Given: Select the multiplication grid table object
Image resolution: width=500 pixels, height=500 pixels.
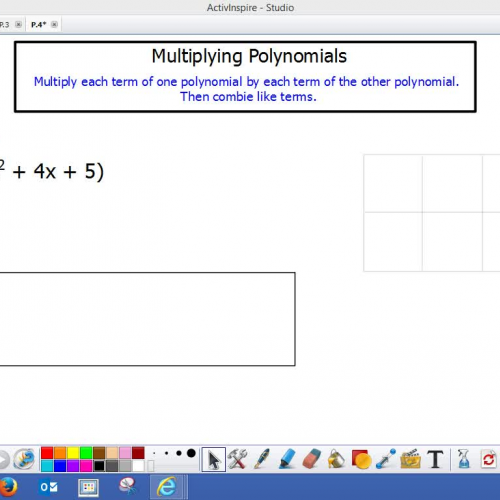Looking at the screenshot, I should coord(432,213).
